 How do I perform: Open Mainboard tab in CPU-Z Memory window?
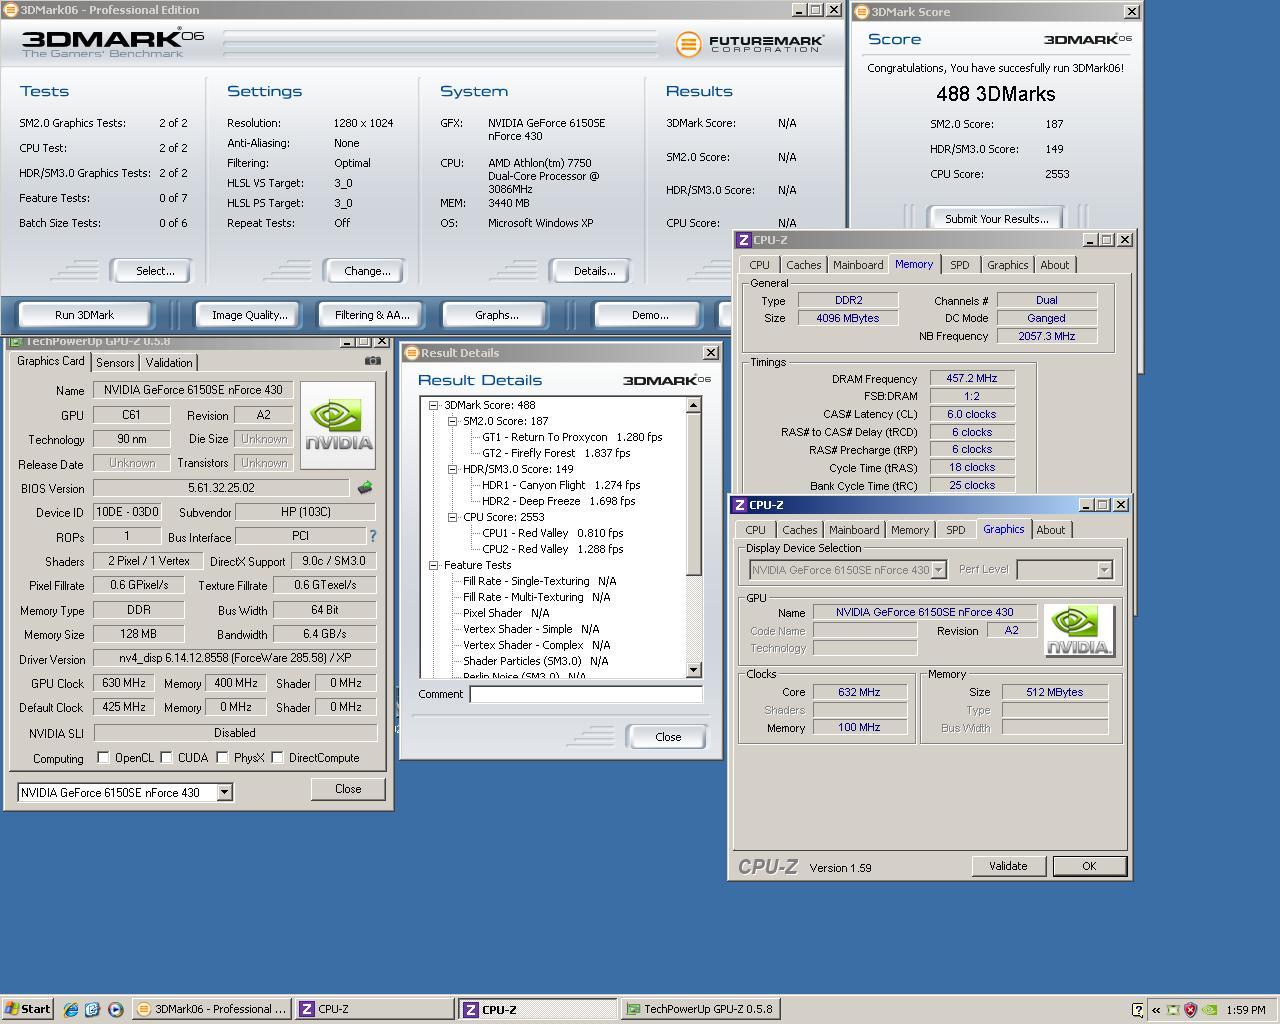[x=858, y=265]
